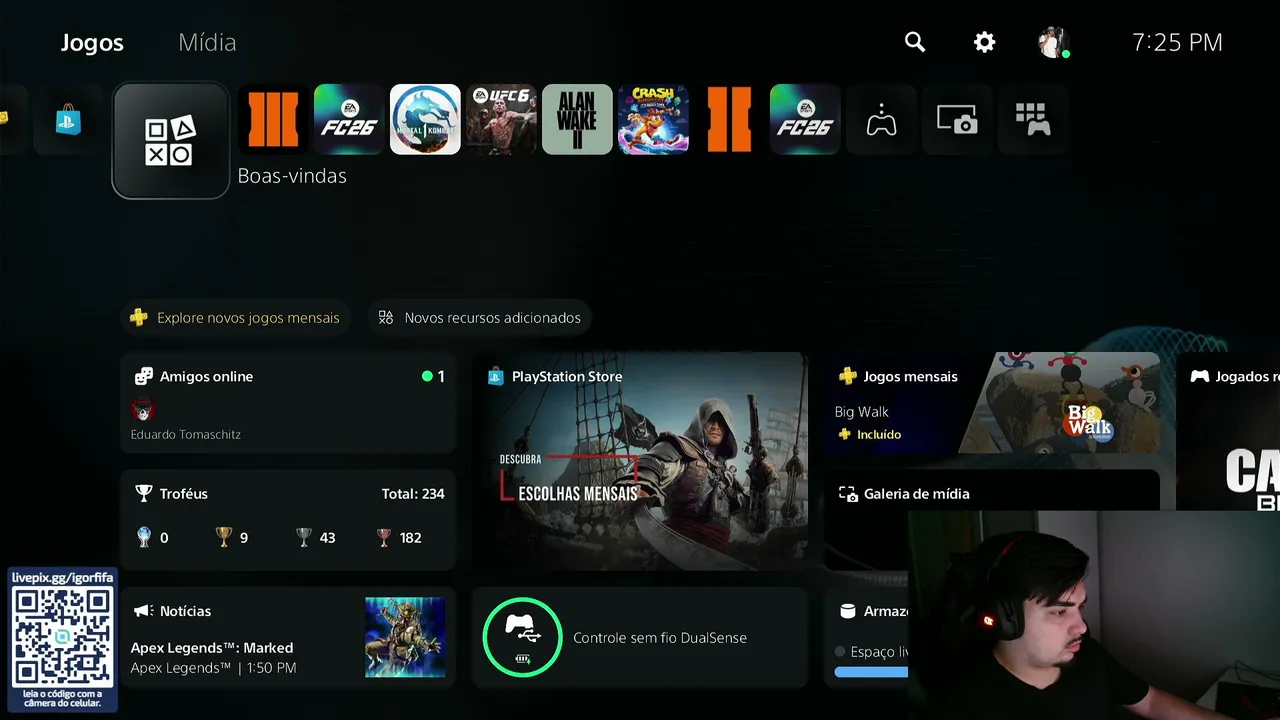
Task: Launch the FC26 tile beside the controller icon
Action: [x=805, y=119]
